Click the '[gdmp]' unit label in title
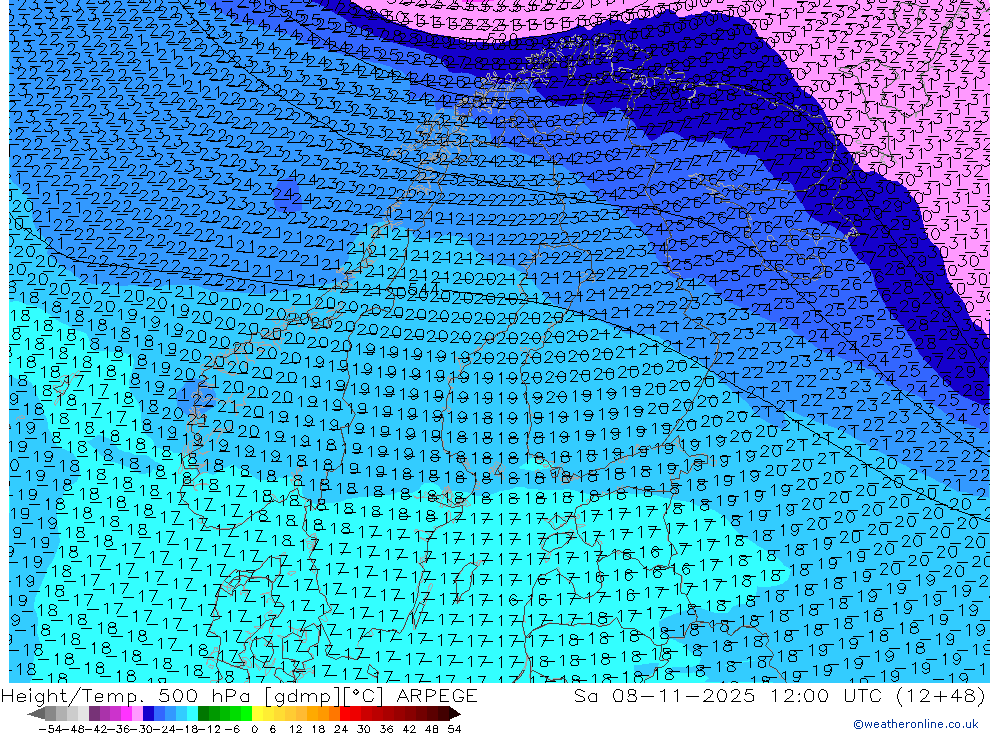 pos(302,695)
